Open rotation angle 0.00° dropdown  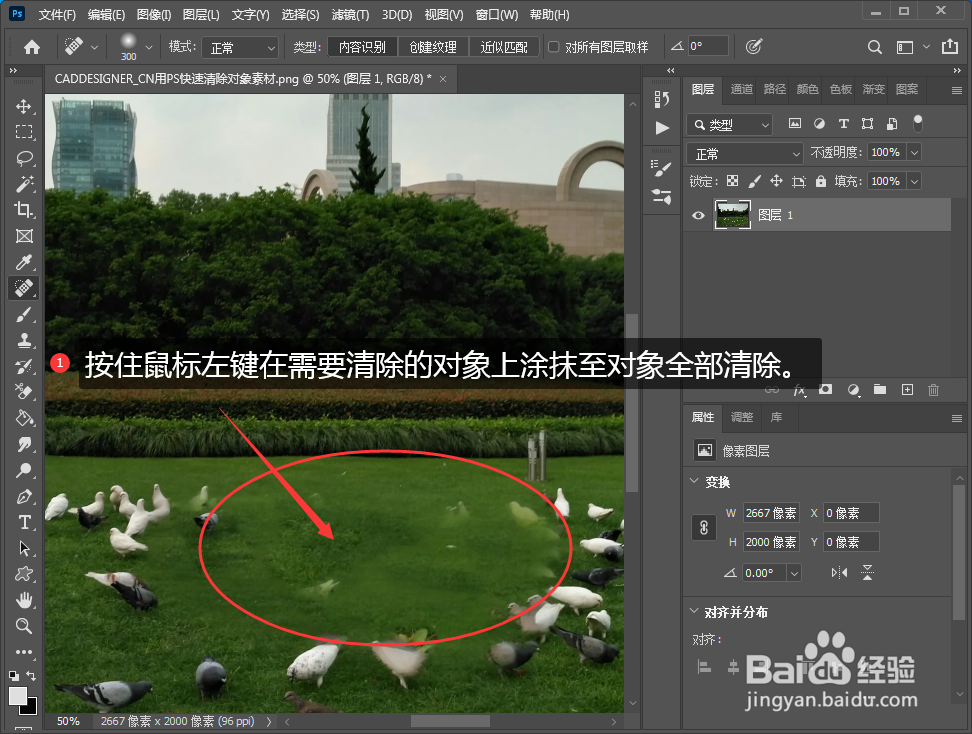[x=794, y=573]
